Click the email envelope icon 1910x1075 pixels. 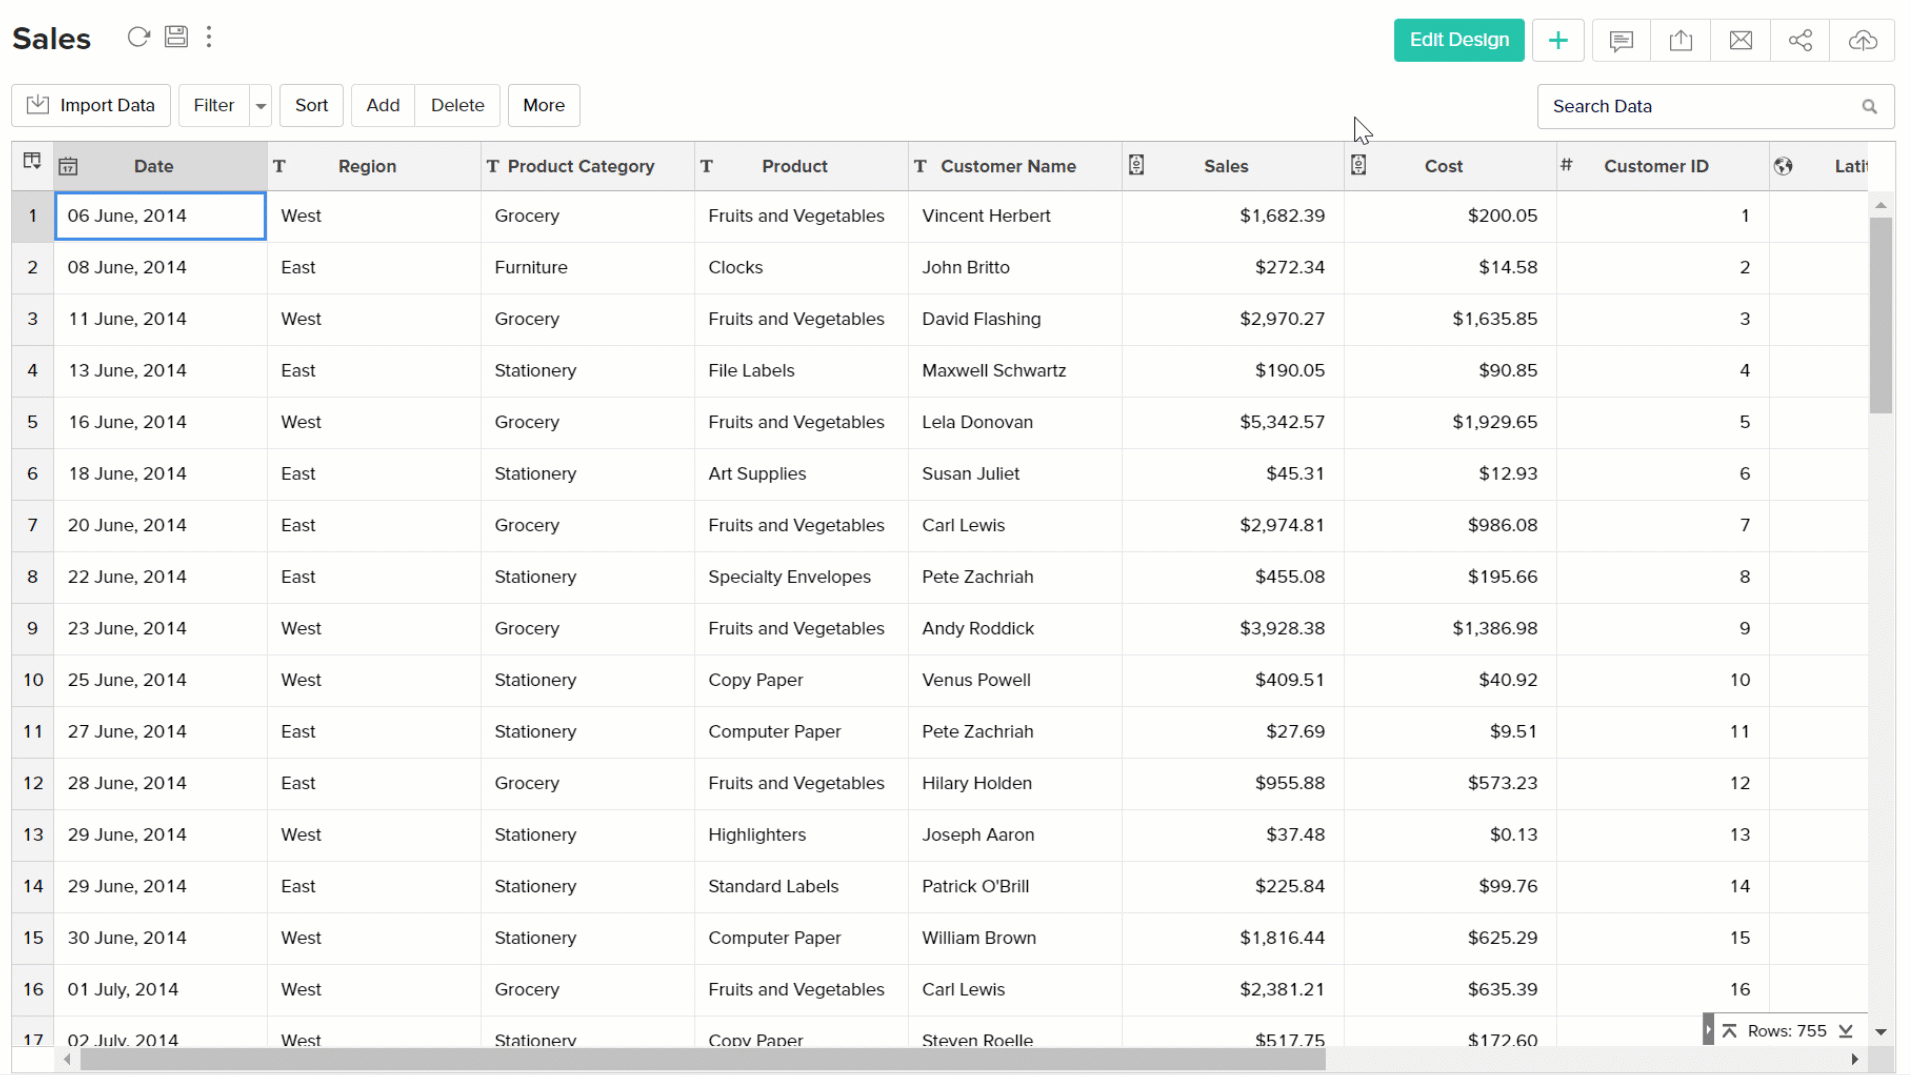click(1740, 40)
